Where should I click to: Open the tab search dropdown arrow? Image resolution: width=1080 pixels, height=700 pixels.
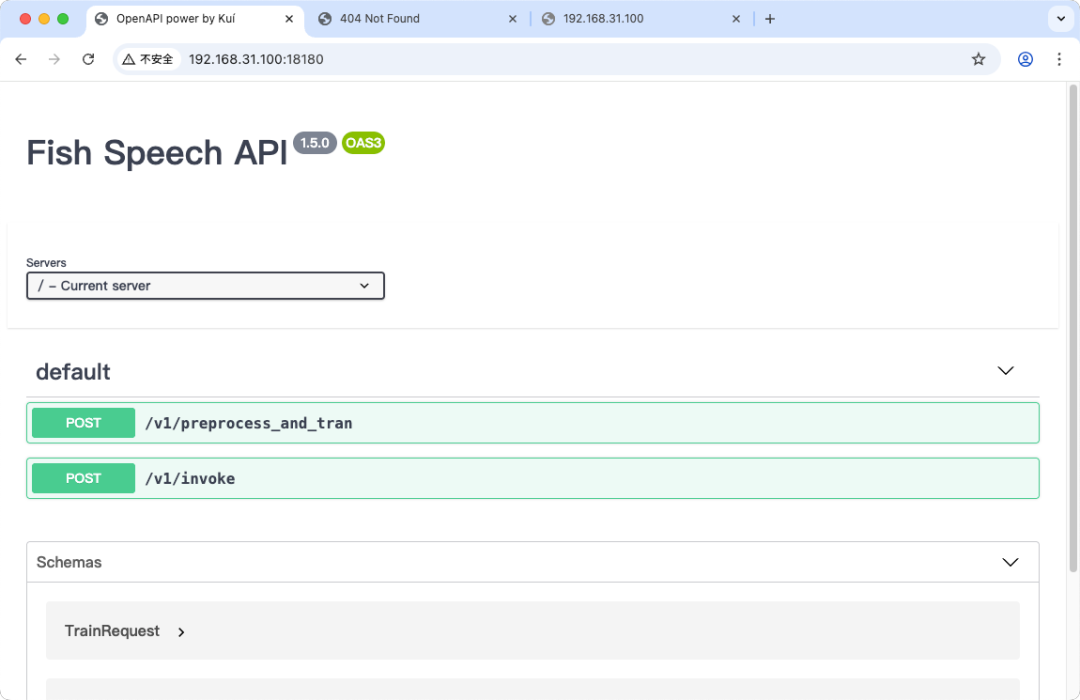point(1060,19)
